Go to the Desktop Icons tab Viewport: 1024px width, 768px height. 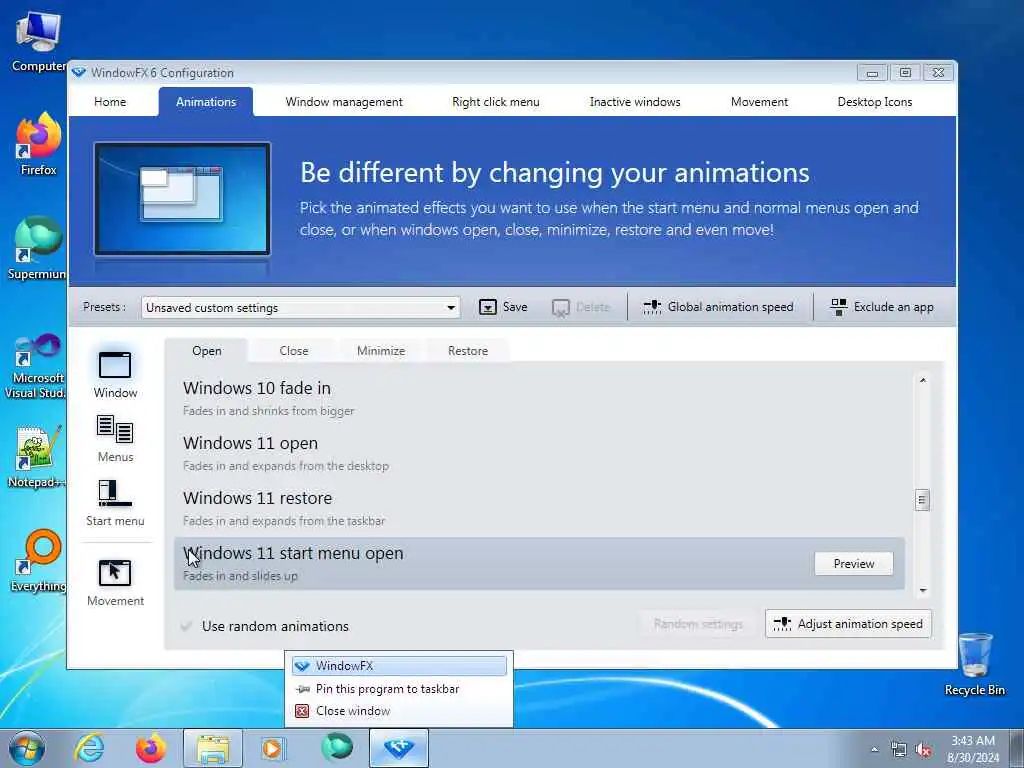pos(874,102)
